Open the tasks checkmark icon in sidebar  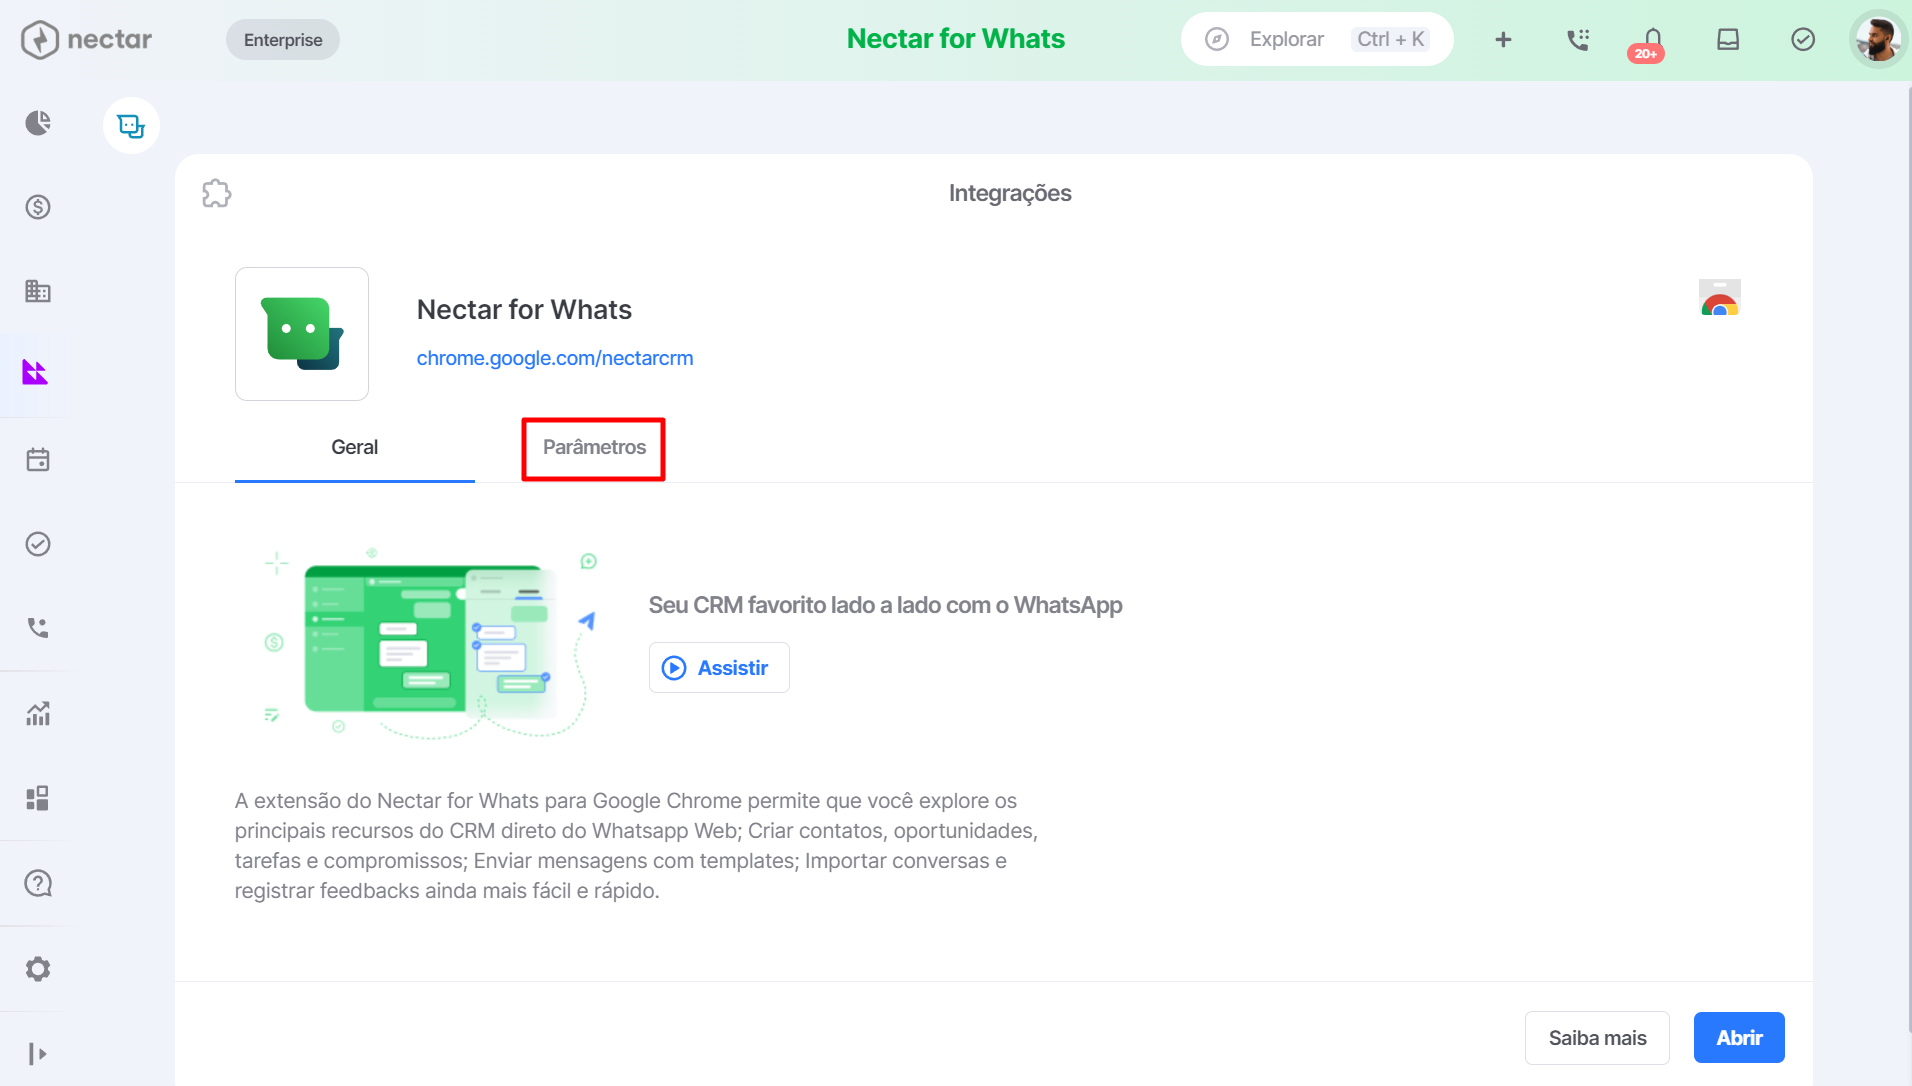tap(38, 544)
